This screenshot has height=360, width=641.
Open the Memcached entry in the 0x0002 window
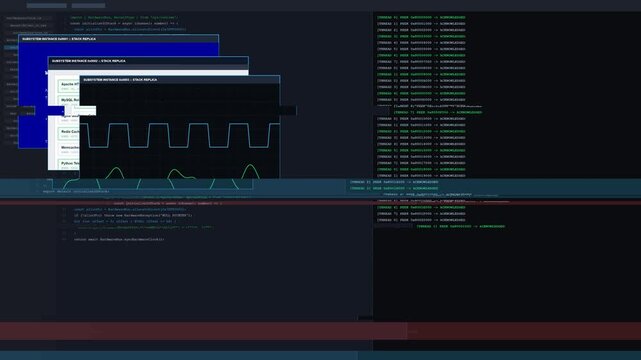click(69, 149)
